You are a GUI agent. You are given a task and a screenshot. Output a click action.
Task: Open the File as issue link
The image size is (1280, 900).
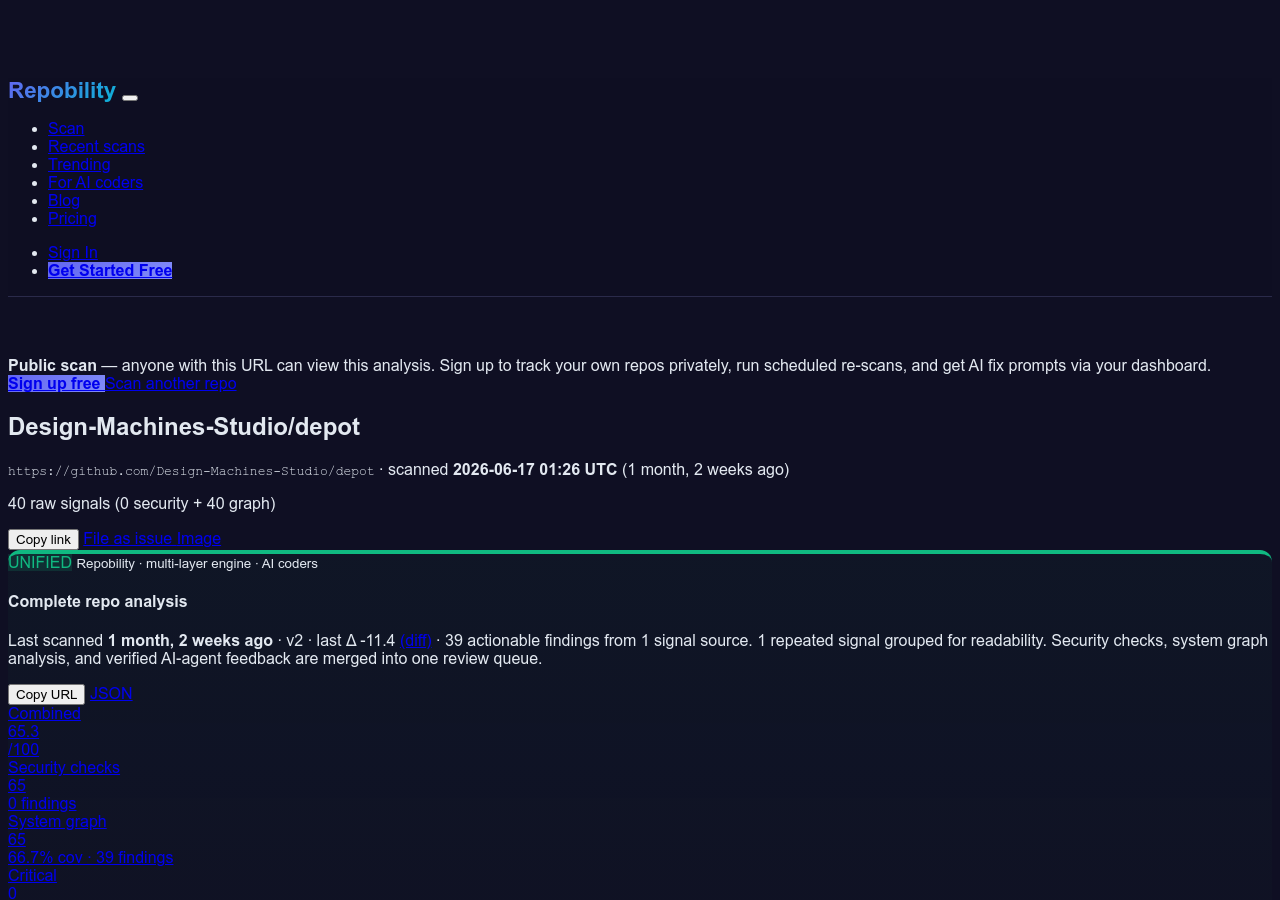128,538
